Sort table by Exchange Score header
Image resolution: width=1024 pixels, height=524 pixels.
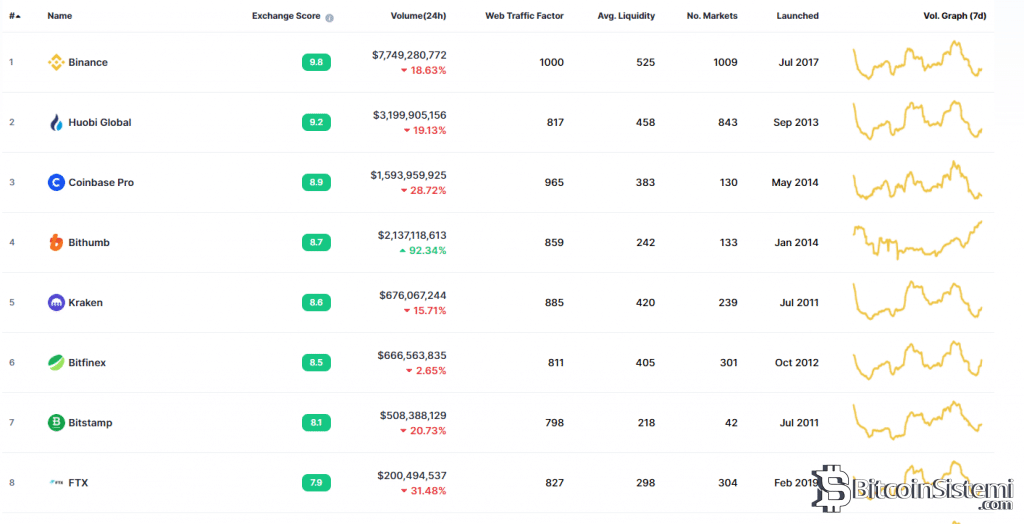click(x=286, y=16)
